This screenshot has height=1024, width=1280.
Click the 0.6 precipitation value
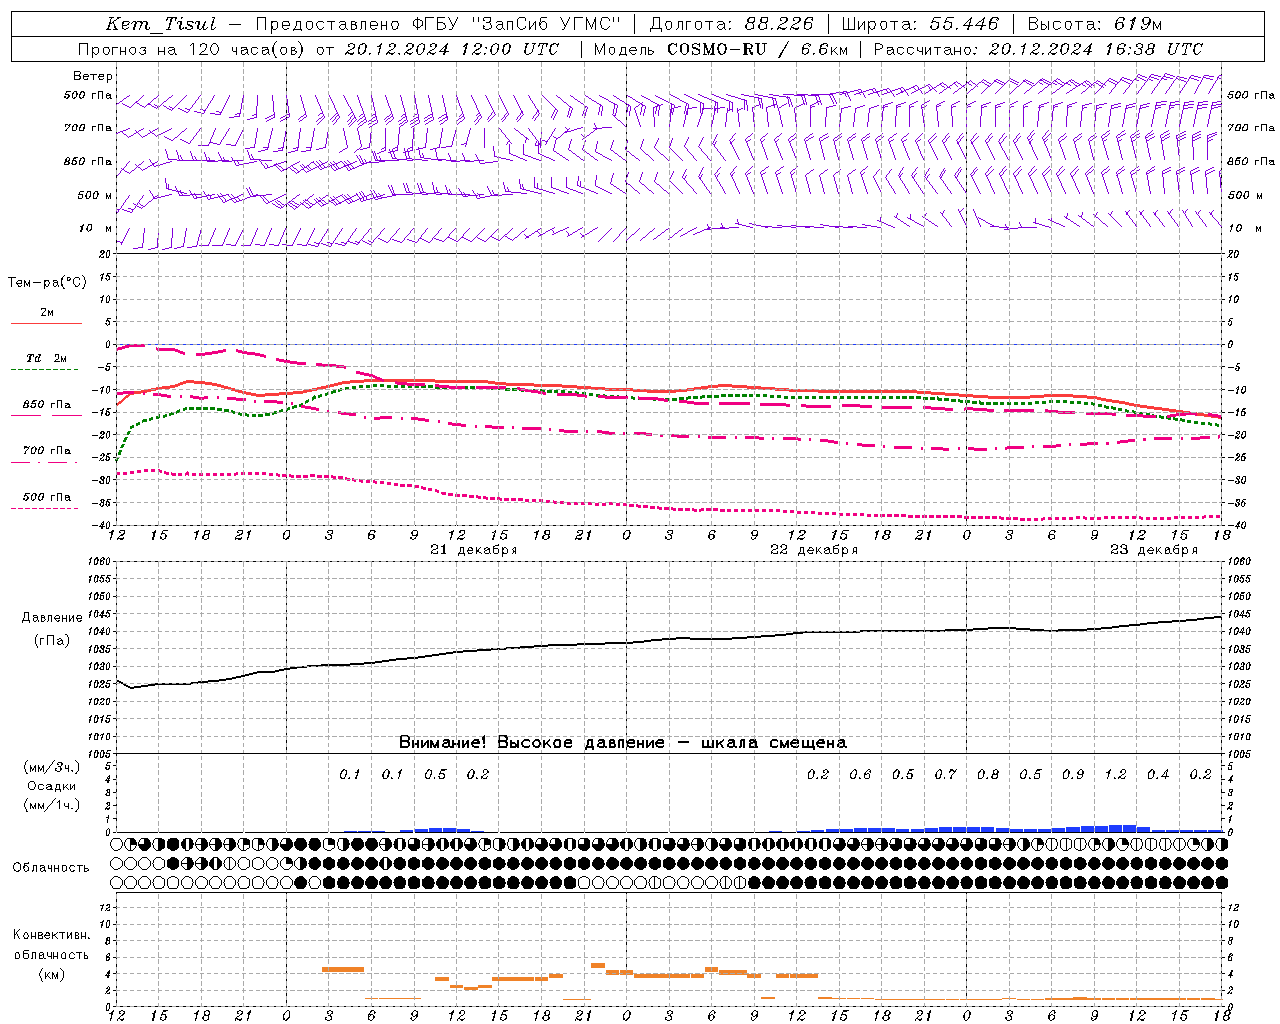pyautogui.click(x=860, y=774)
